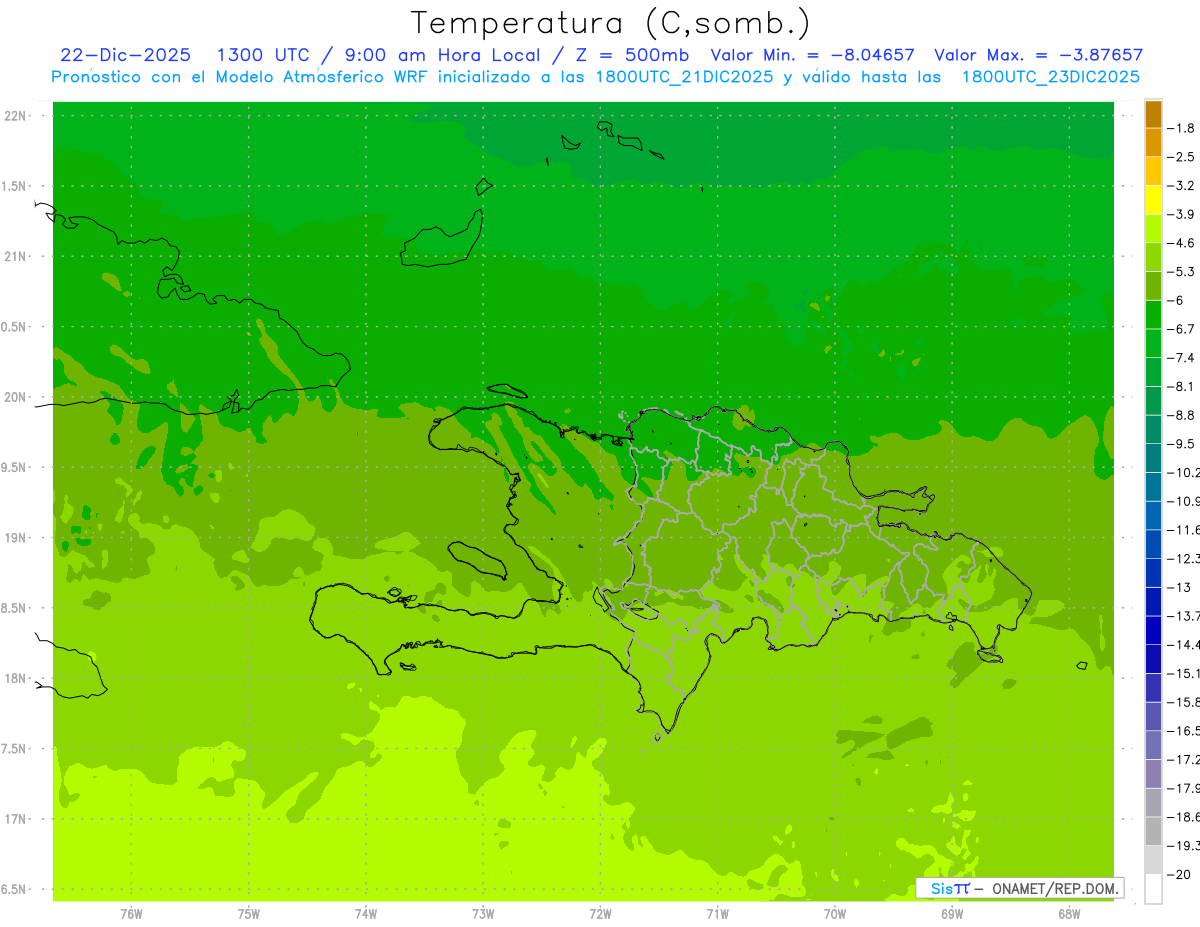Click the '69W' longitude axis label
Screen dimensions: 1200x927
pos(952,914)
